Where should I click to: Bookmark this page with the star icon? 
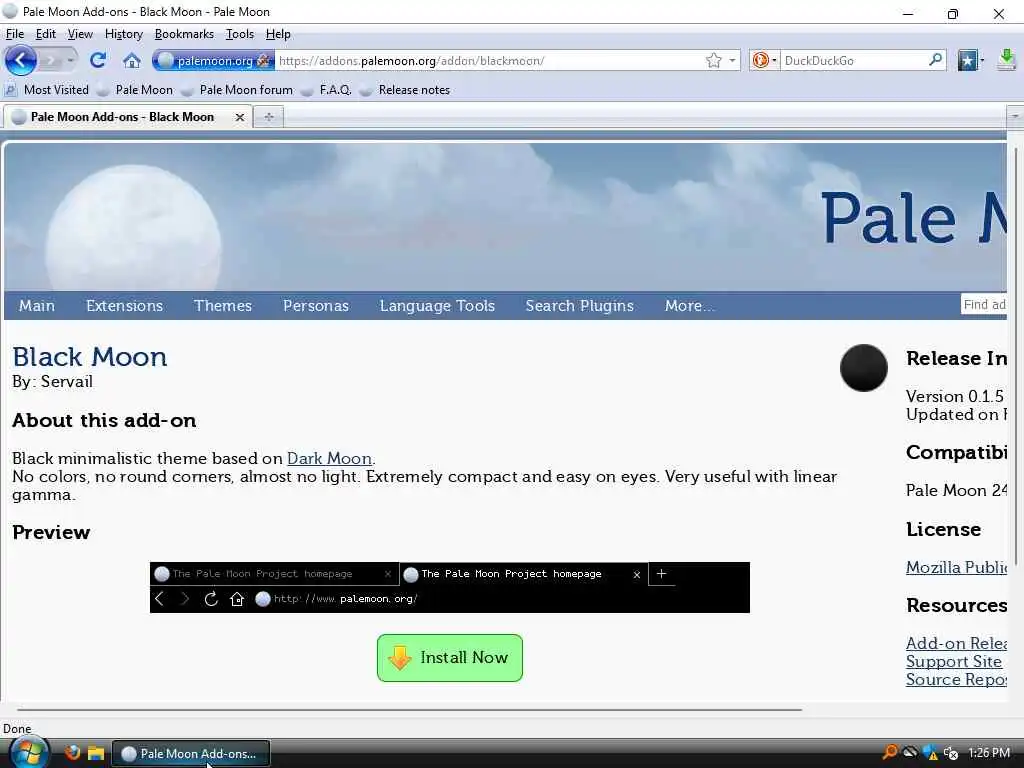[x=713, y=61]
